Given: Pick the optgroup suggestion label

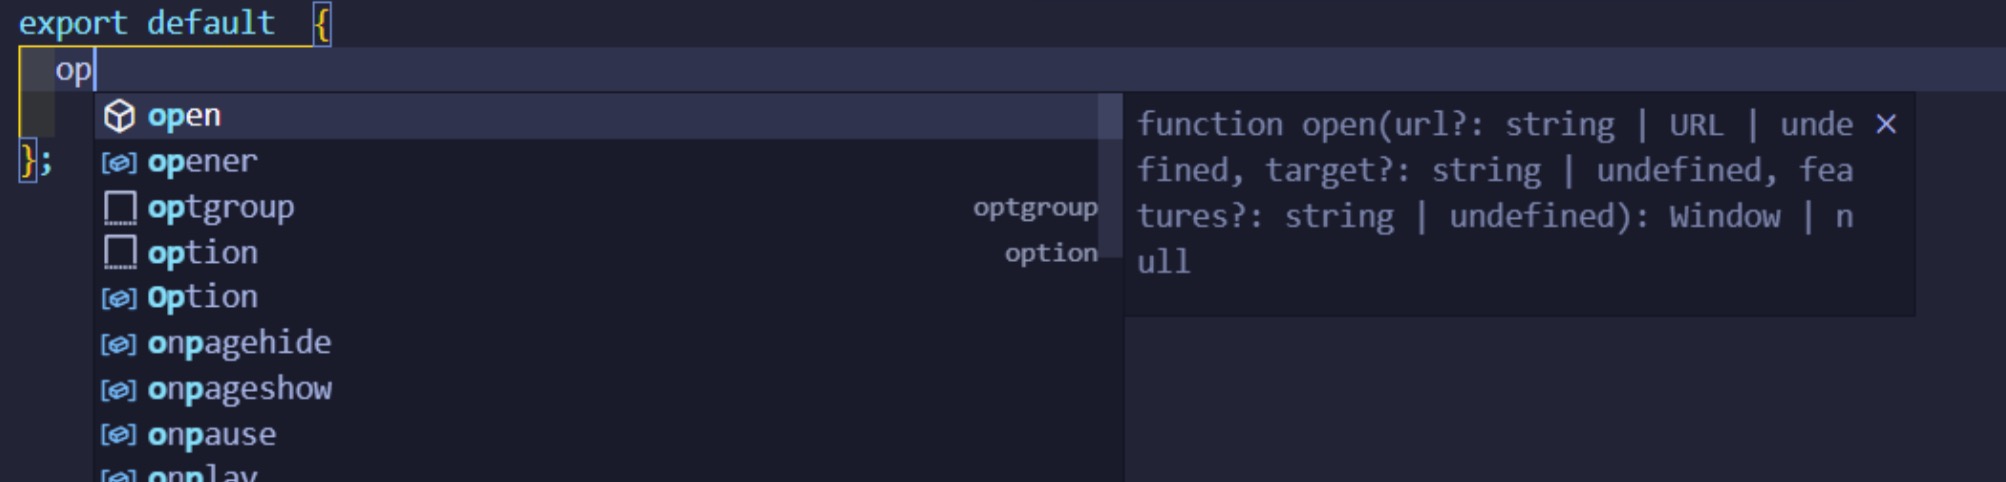Looking at the screenshot, I should (x=221, y=208).
